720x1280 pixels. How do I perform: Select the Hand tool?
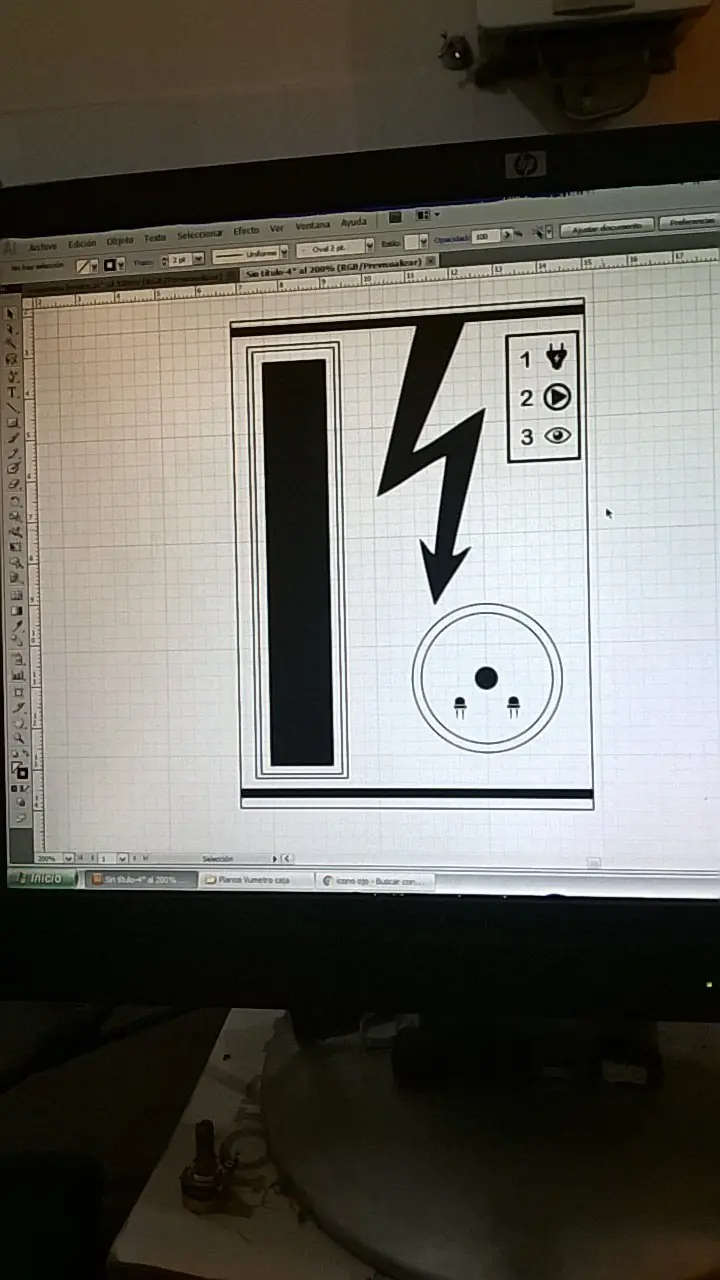(x=18, y=722)
